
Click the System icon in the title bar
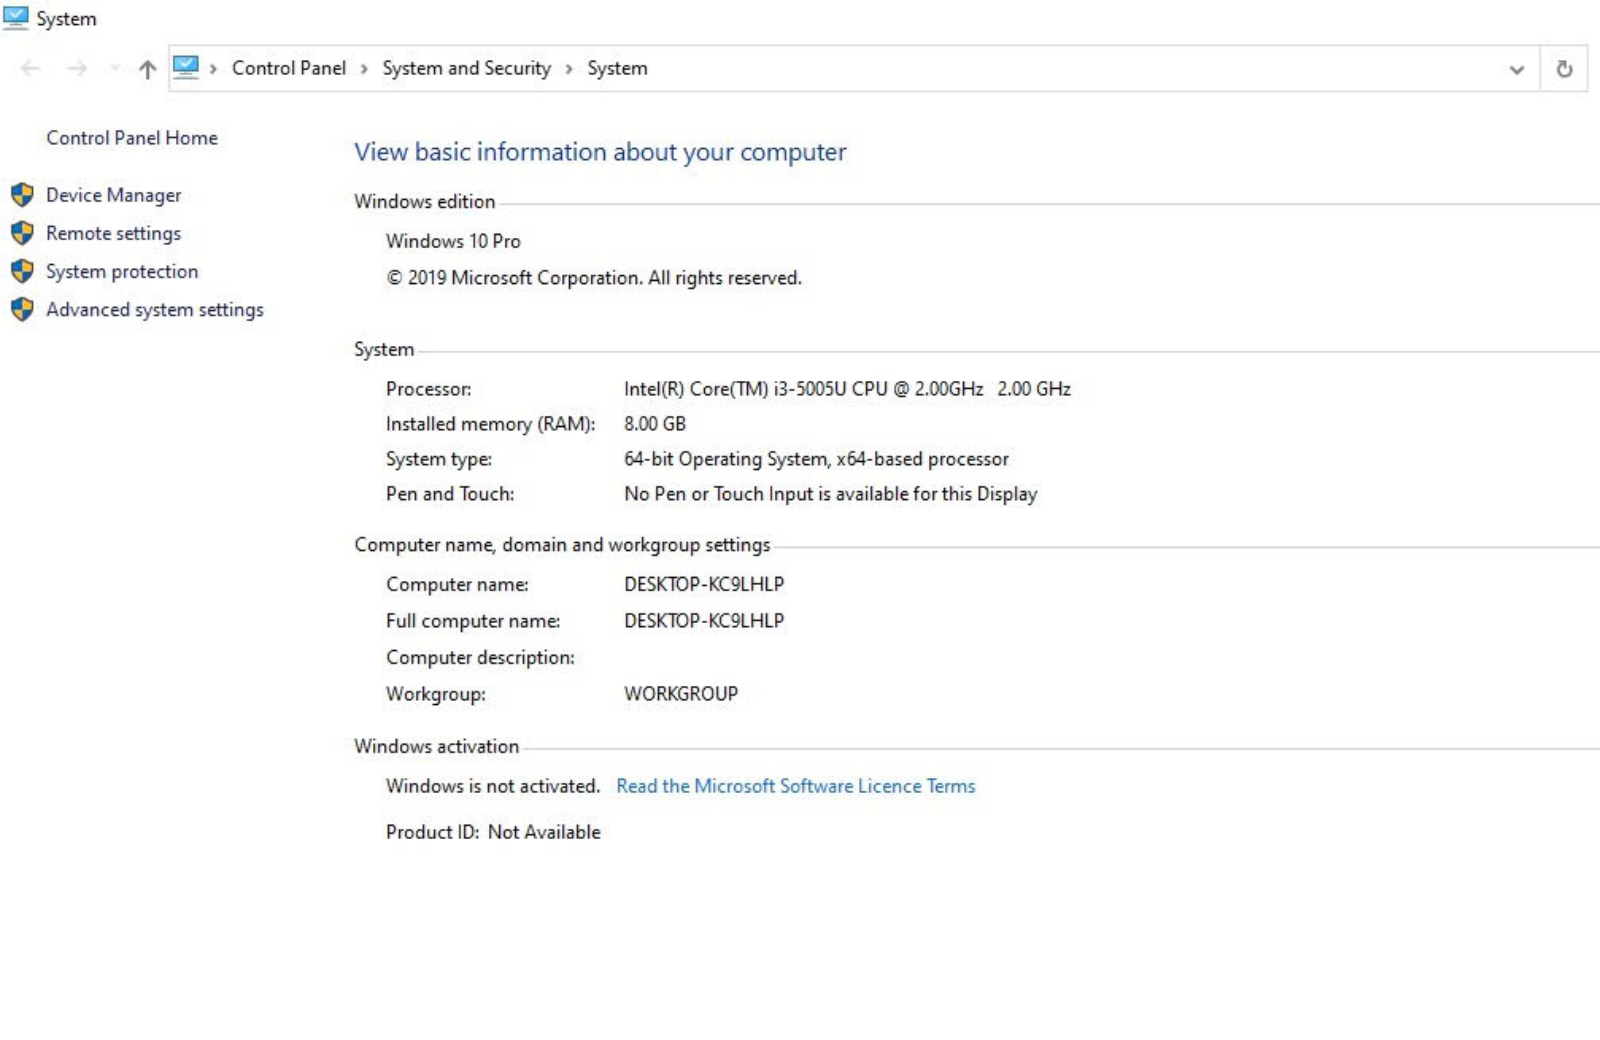click(x=16, y=18)
